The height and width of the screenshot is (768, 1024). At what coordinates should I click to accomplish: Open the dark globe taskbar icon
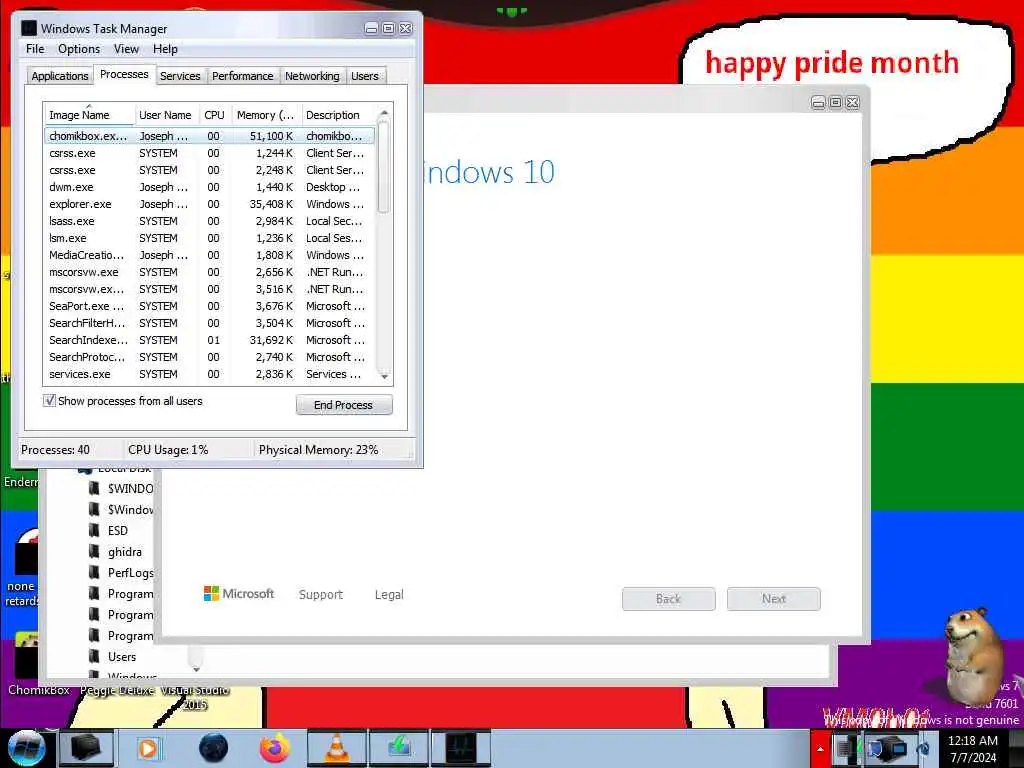[x=214, y=748]
